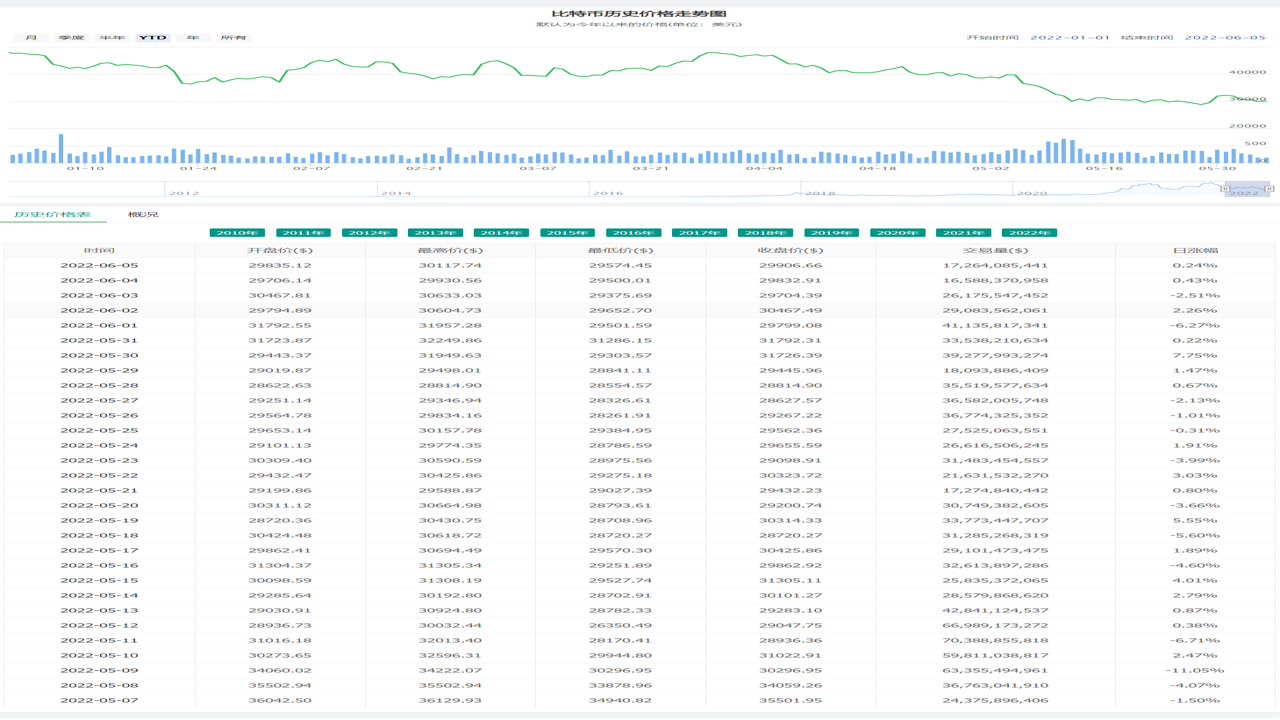Filter table by 2010年
The image size is (1280, 720).
[x=237, y=233]
